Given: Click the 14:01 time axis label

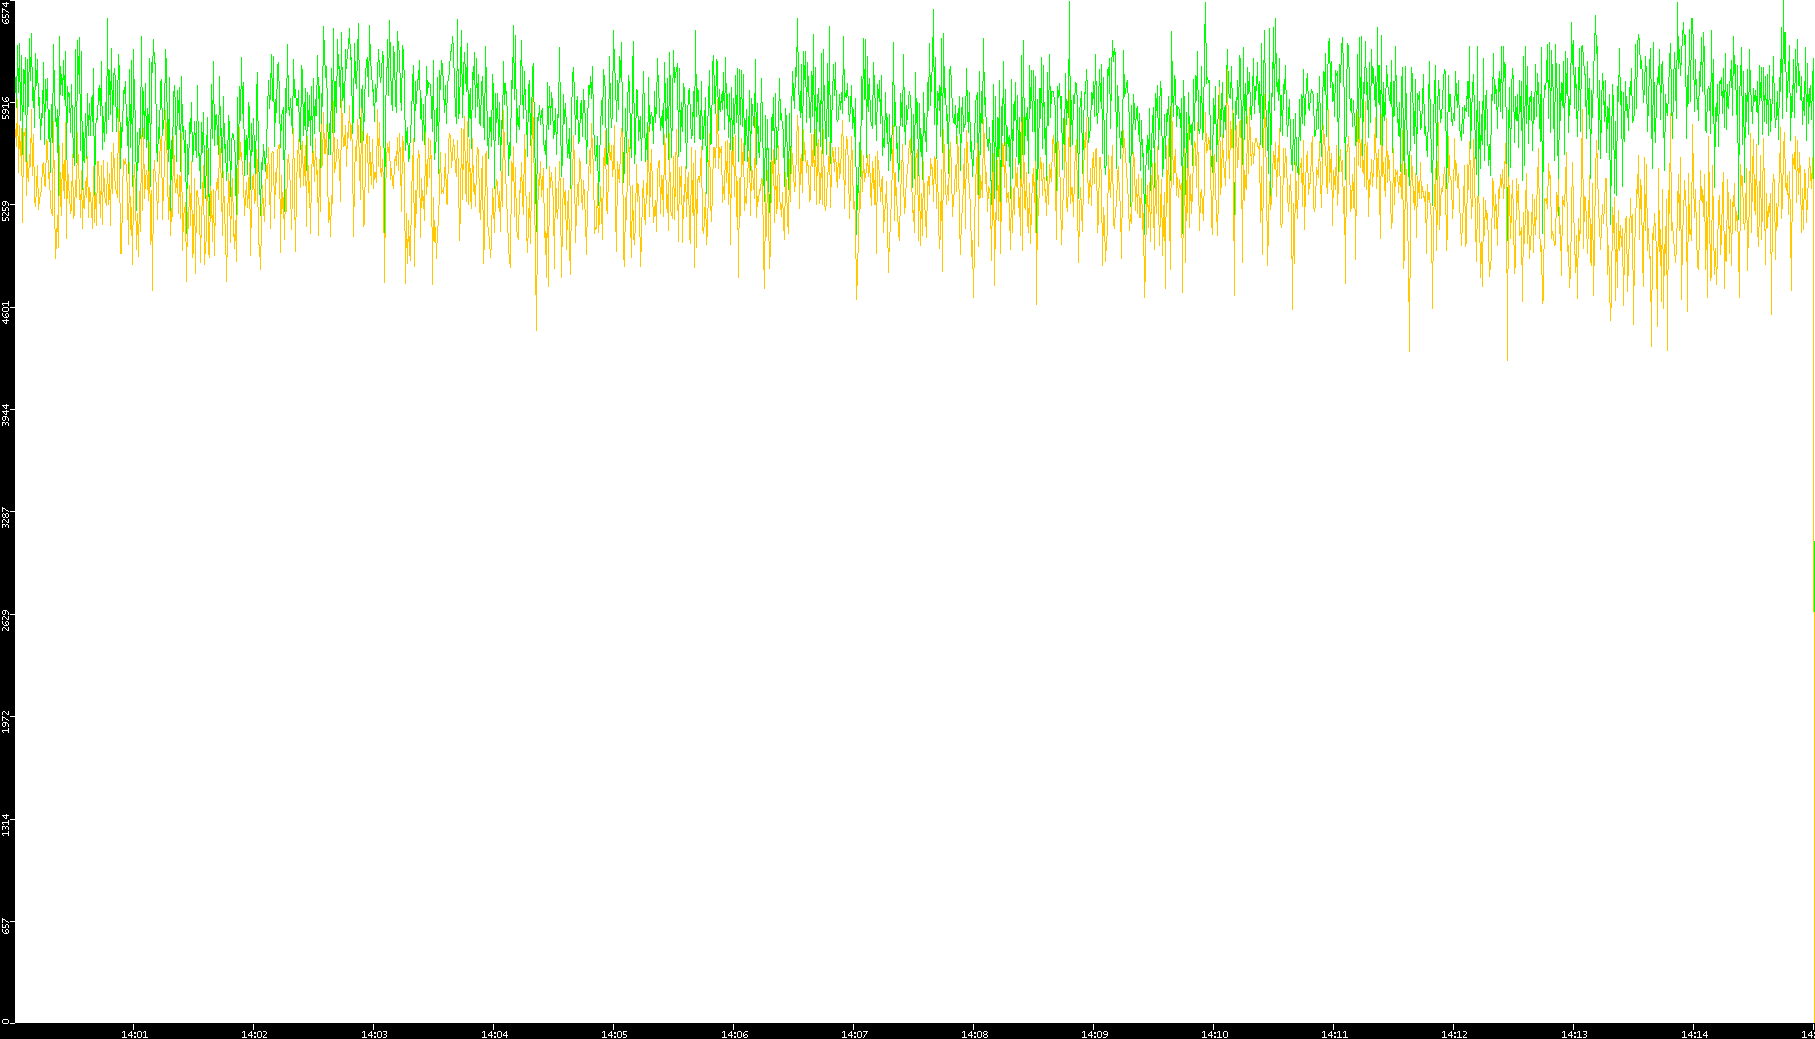Looking at the screenshot, I should [x=134, y=1034].
